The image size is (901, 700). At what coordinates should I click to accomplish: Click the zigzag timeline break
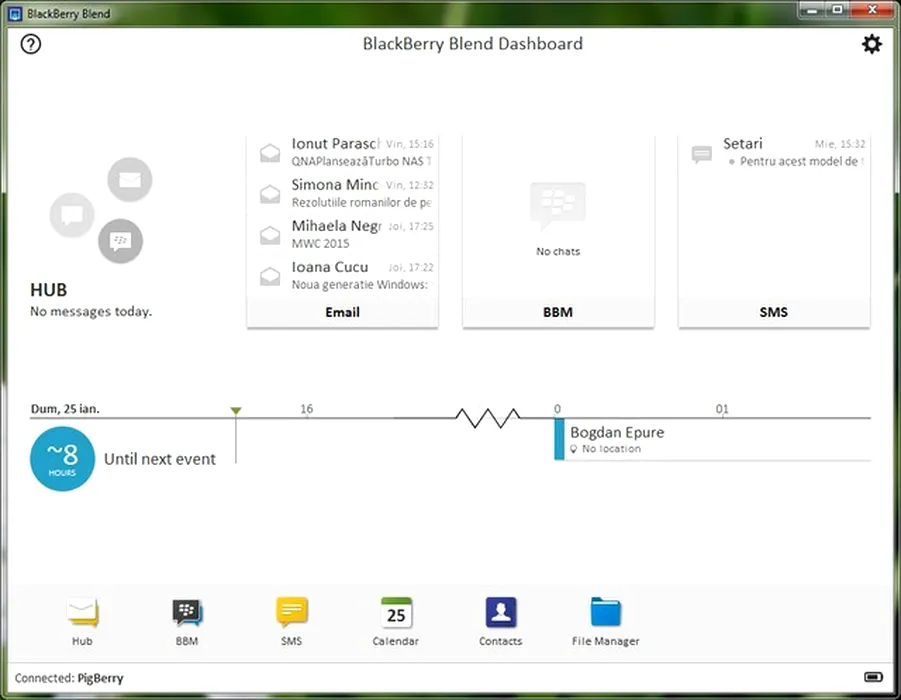tap(488, 418)
